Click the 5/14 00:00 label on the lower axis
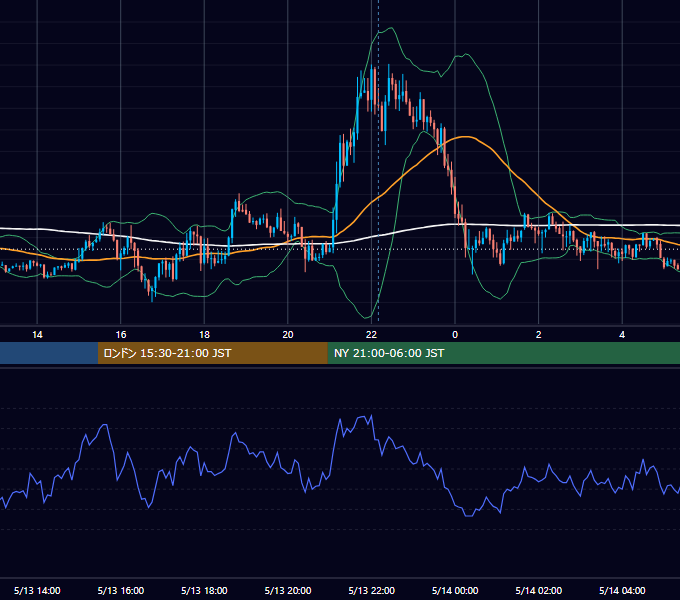This screenshot has height=600, width=680. click(455, 590)
